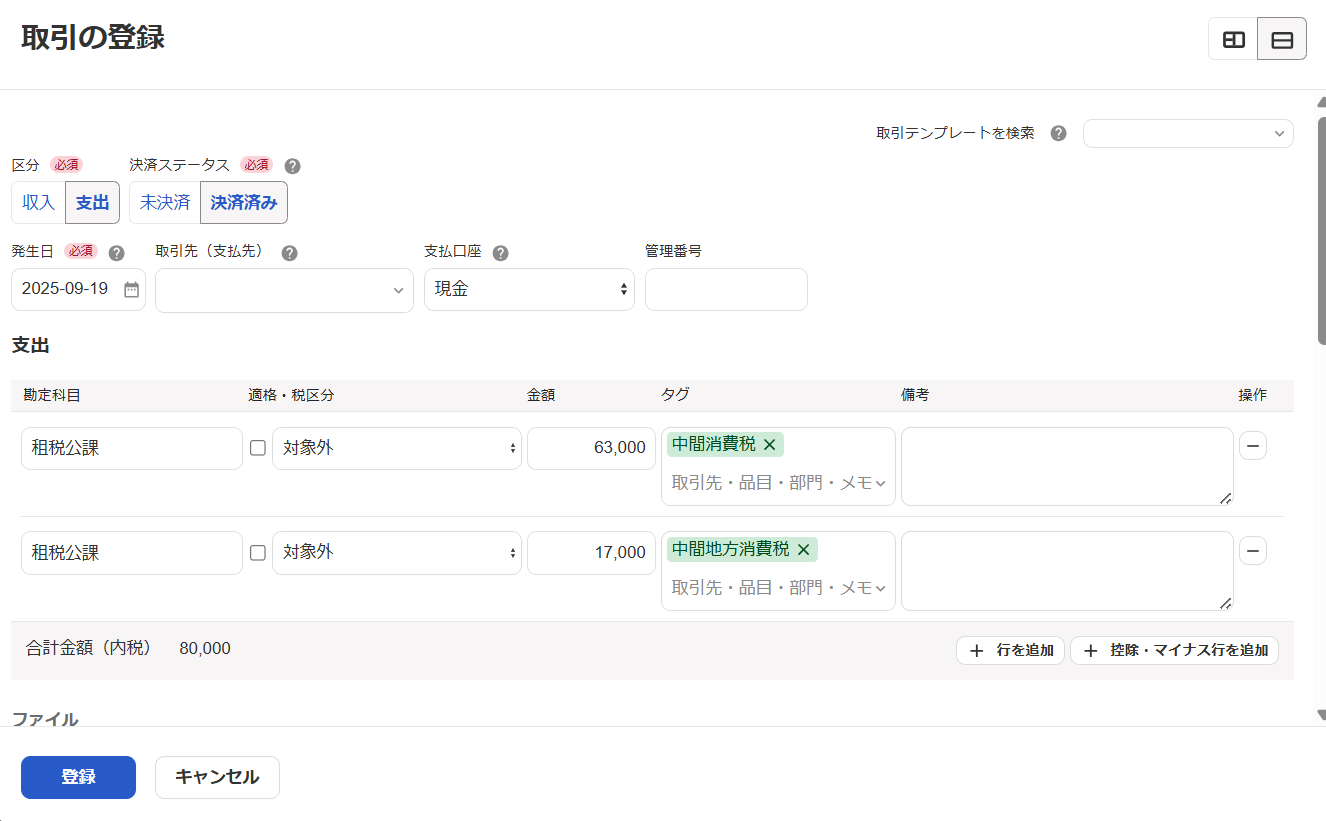The image size is (1326, 821).
Task: Click the 登録 button
Action: click(78, 777)
